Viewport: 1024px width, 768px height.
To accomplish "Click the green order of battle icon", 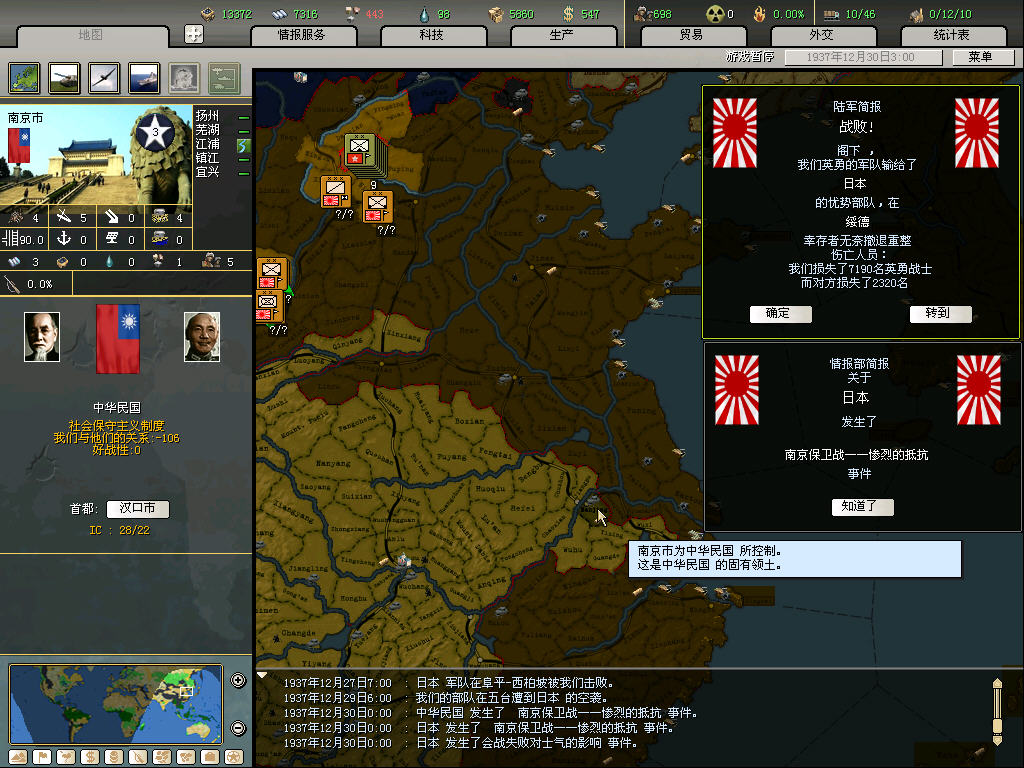I will pos(224,78).
